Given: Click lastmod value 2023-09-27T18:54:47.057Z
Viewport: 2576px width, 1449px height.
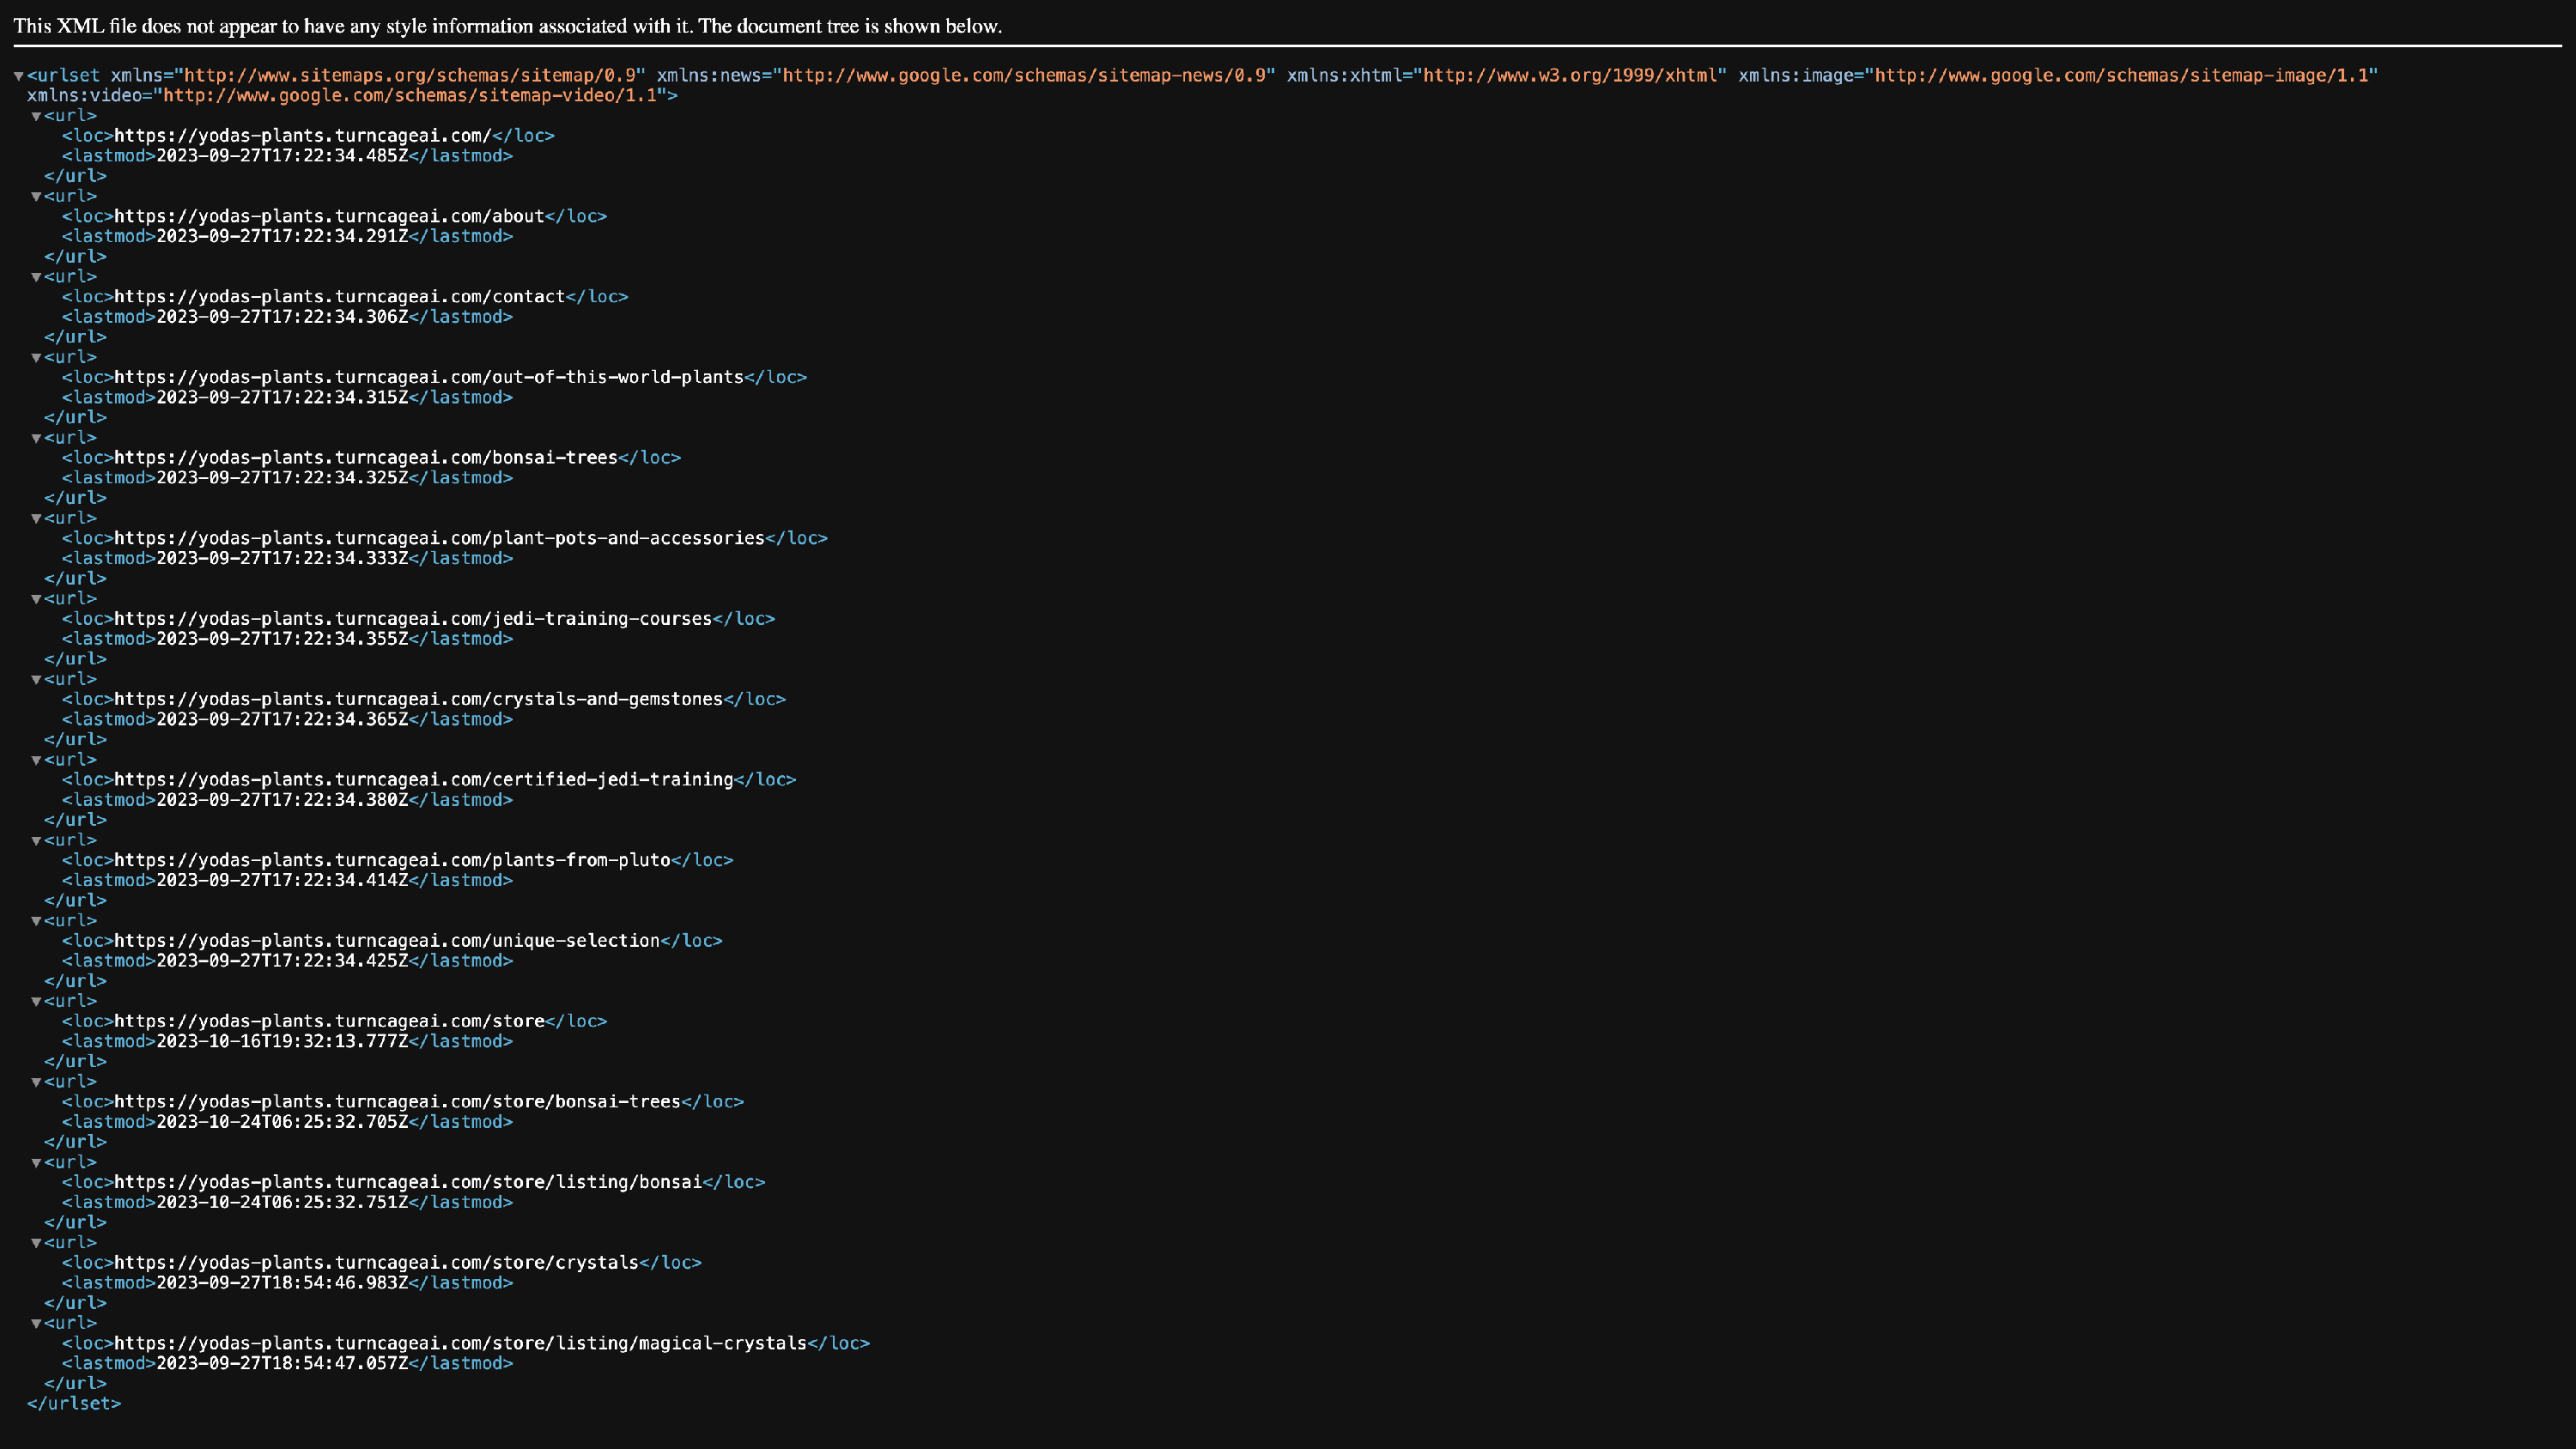Looking at the screenshot, I should [x=282, y=1364].
